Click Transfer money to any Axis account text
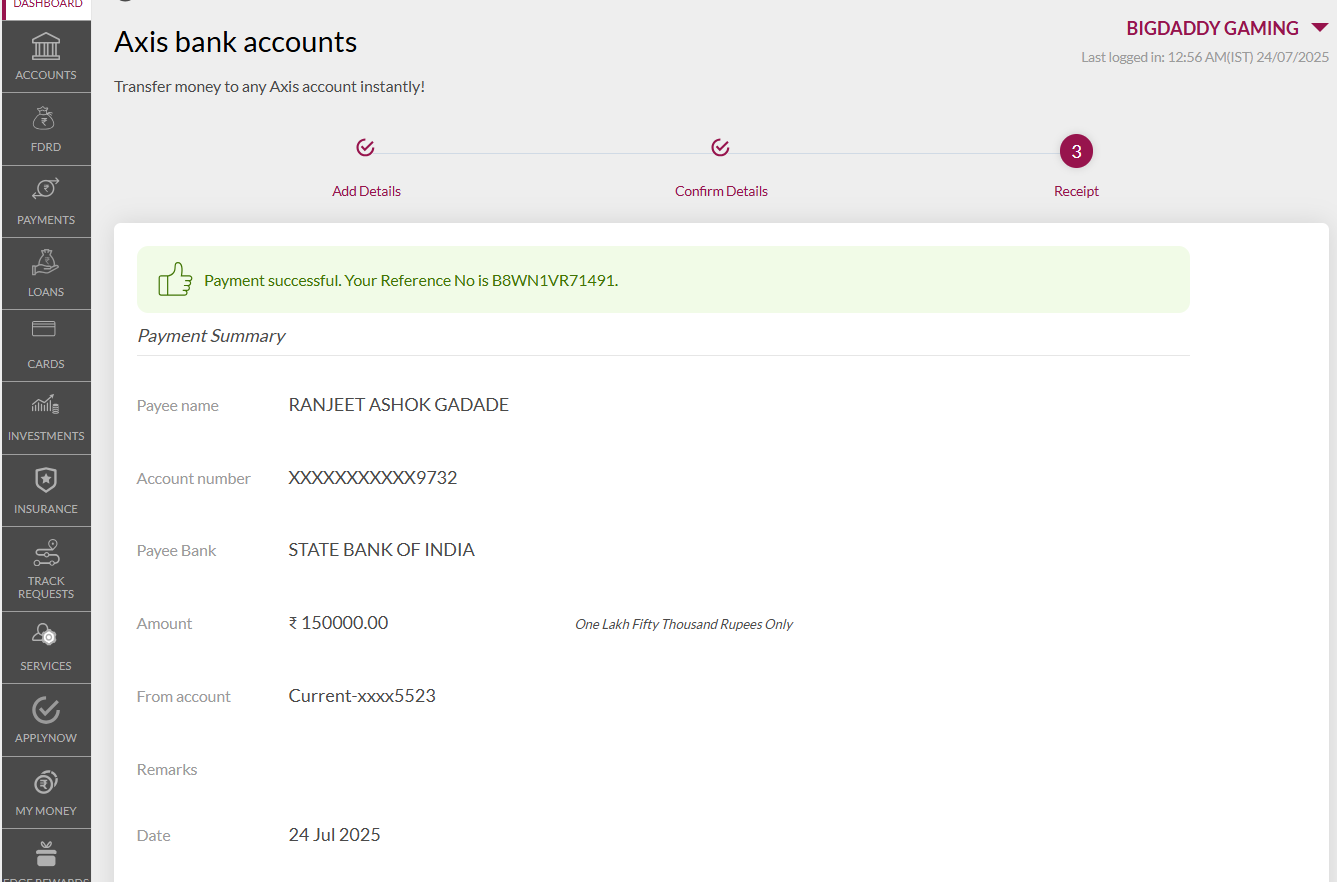The height and width of the screenshot is (882, 1337). click(x=270, y=87)
